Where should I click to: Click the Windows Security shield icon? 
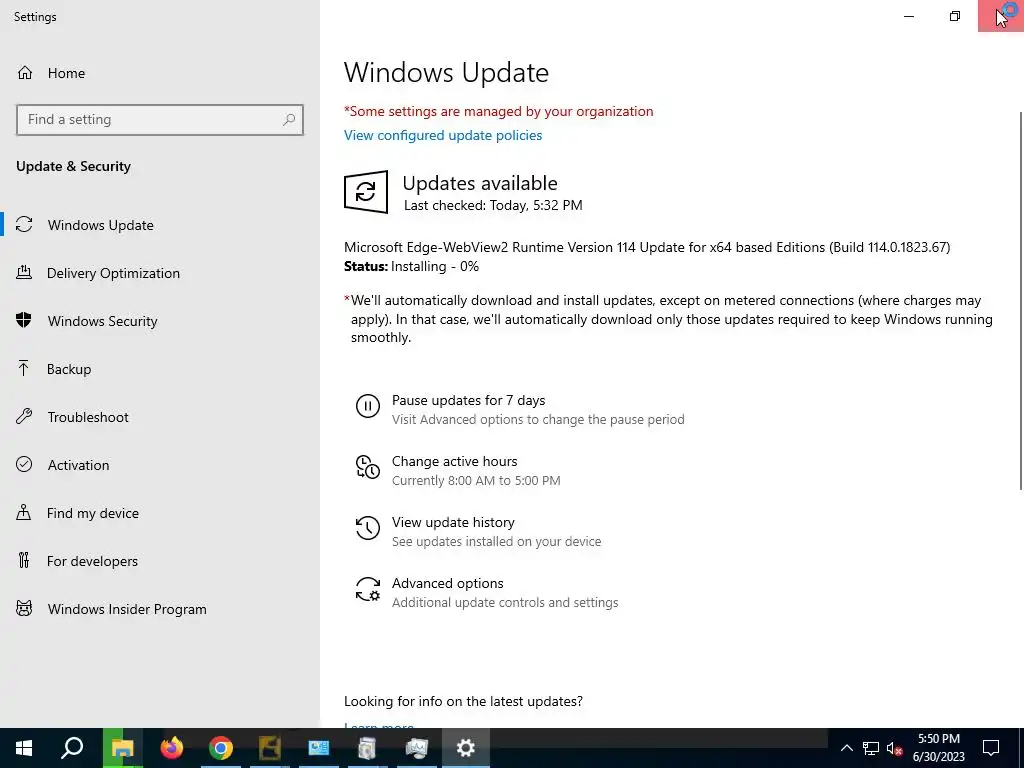[24, 320]
